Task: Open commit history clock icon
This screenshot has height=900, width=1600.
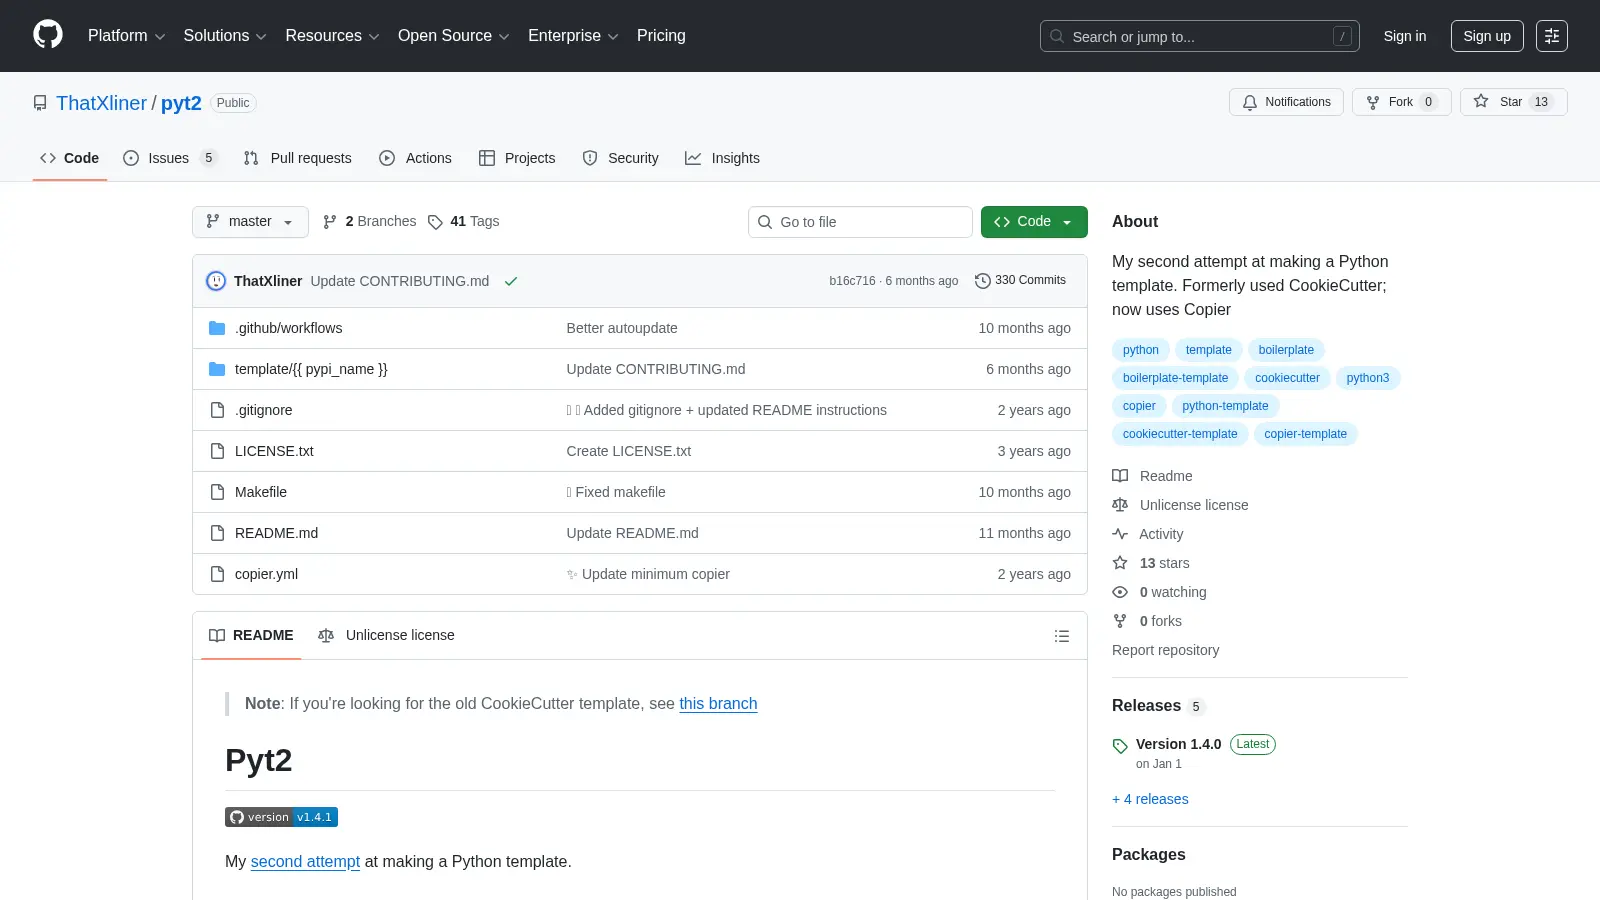Action: point(983,281)
